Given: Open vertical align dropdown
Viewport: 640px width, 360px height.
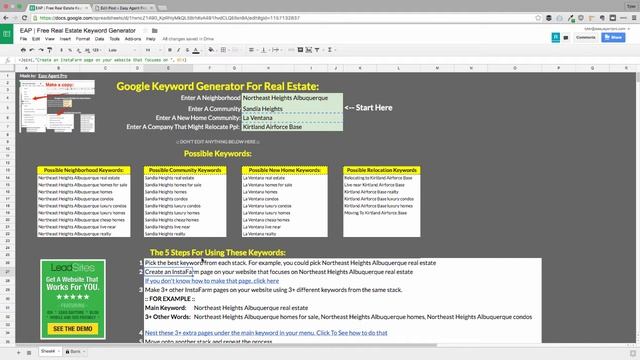Looking at the screenshot, I should coord(264,50).
